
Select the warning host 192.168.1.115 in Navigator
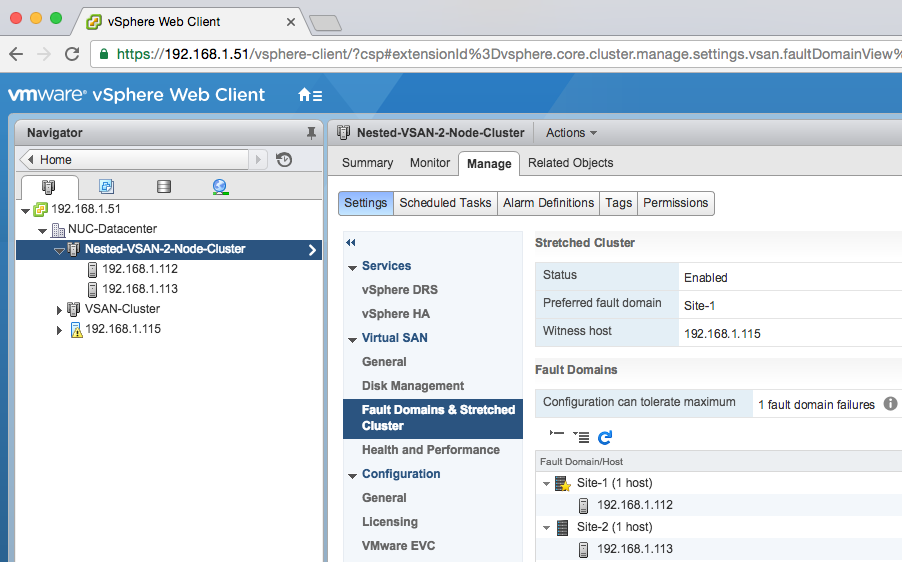(x=123, y=329)
